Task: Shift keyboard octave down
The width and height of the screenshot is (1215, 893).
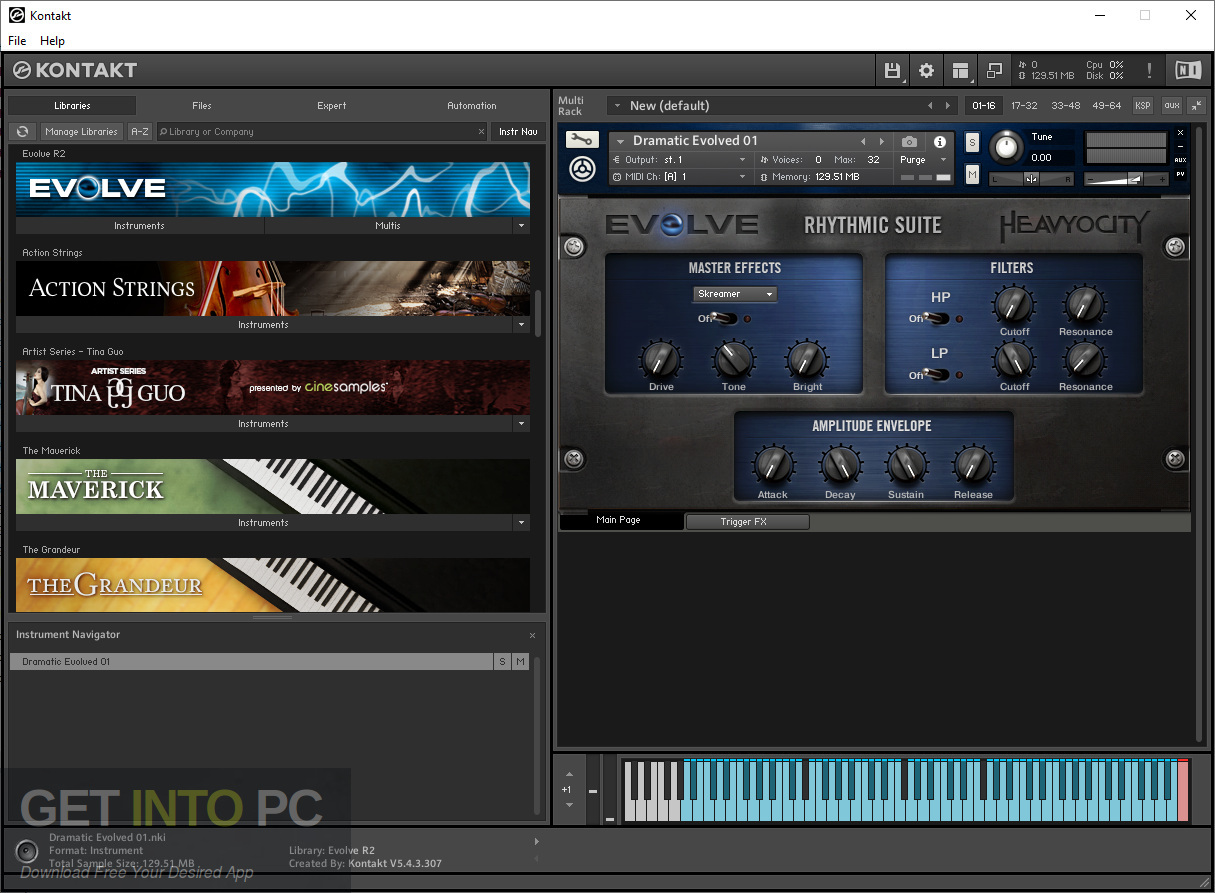Action: 569,805
